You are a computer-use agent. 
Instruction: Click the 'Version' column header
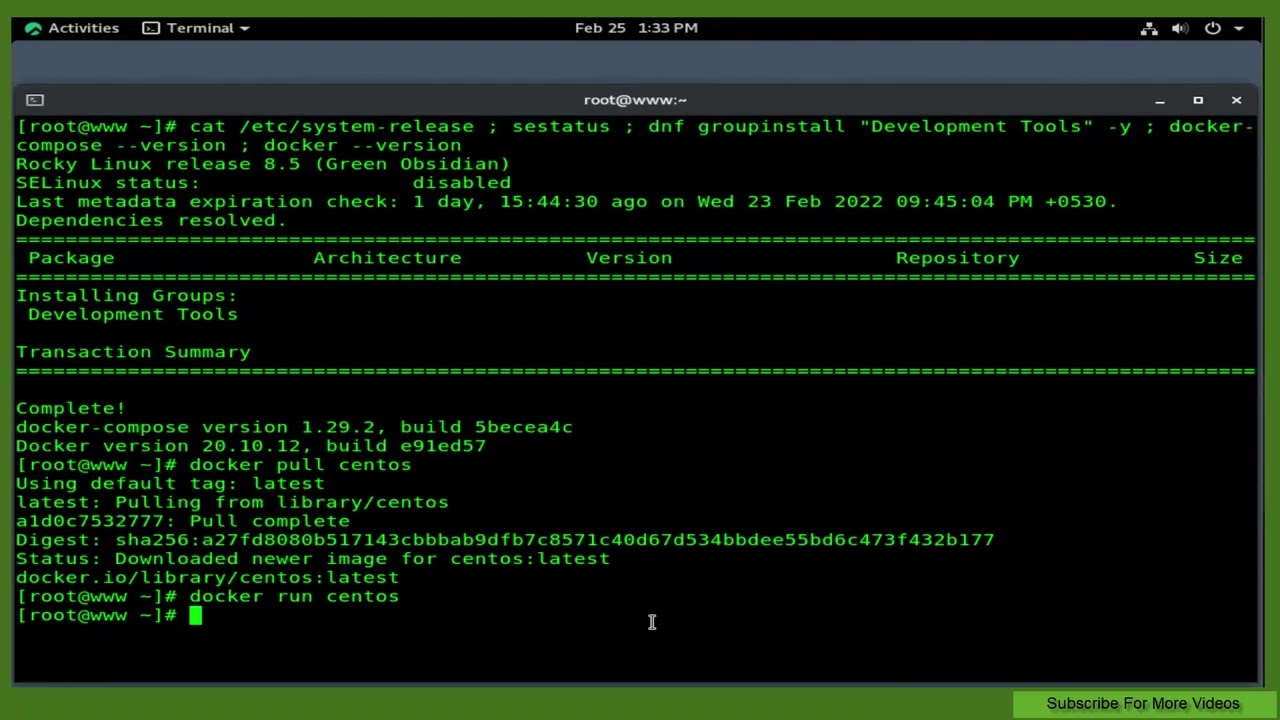(x=629, y=258)
